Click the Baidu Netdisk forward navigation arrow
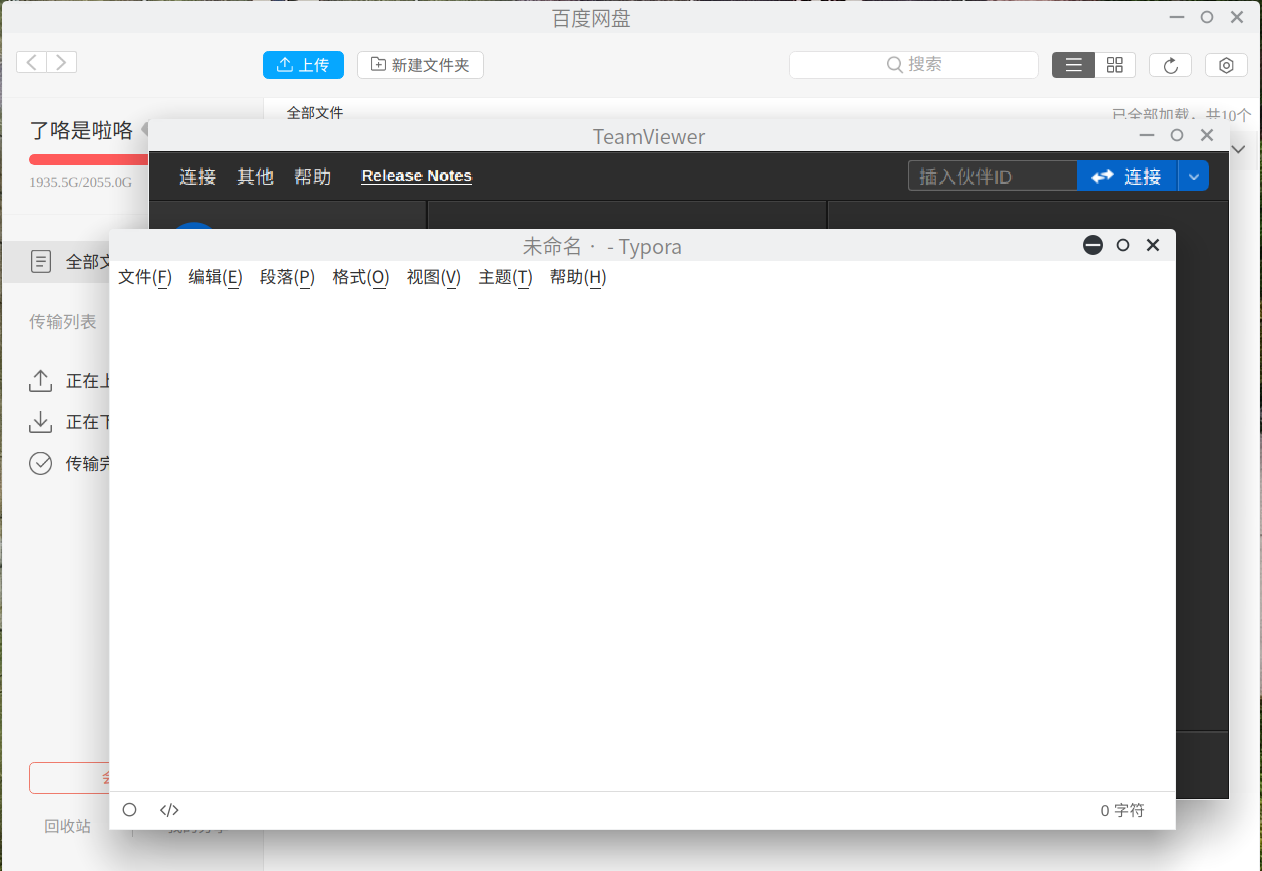Screen dimensions: 1262x871 tap(62, 63)
